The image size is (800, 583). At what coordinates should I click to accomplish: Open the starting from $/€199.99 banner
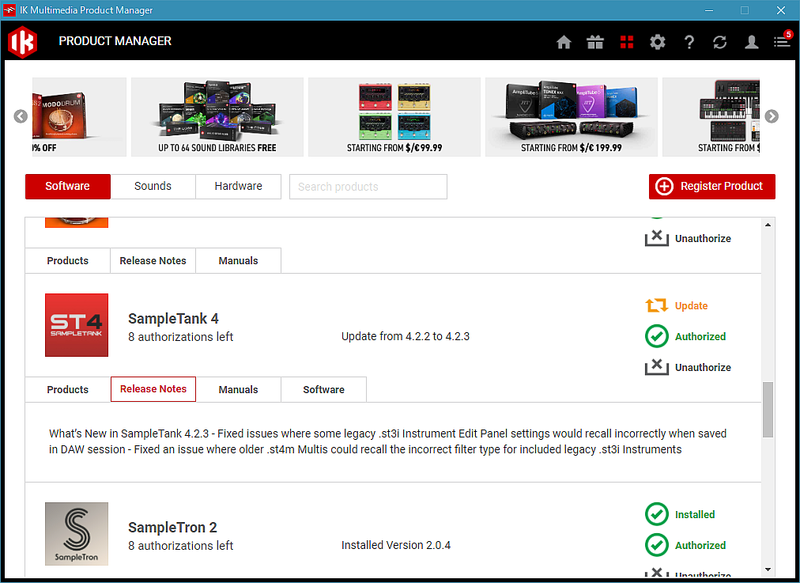pos(571,117)
